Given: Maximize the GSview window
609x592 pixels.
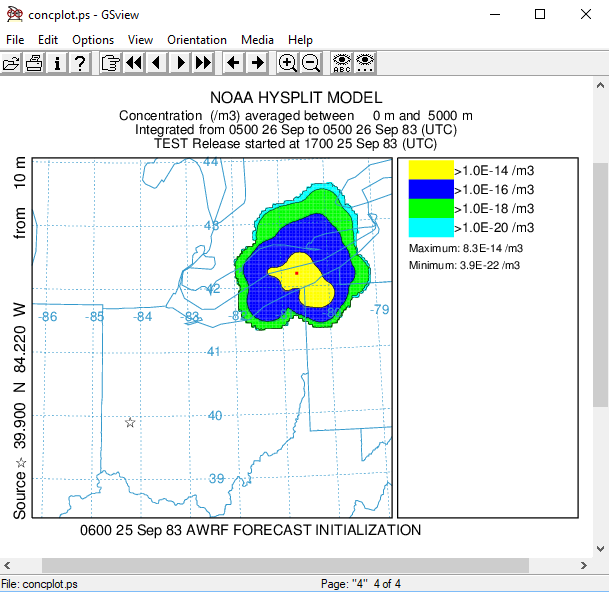Looking at the screenshot, I should [540, 14].
